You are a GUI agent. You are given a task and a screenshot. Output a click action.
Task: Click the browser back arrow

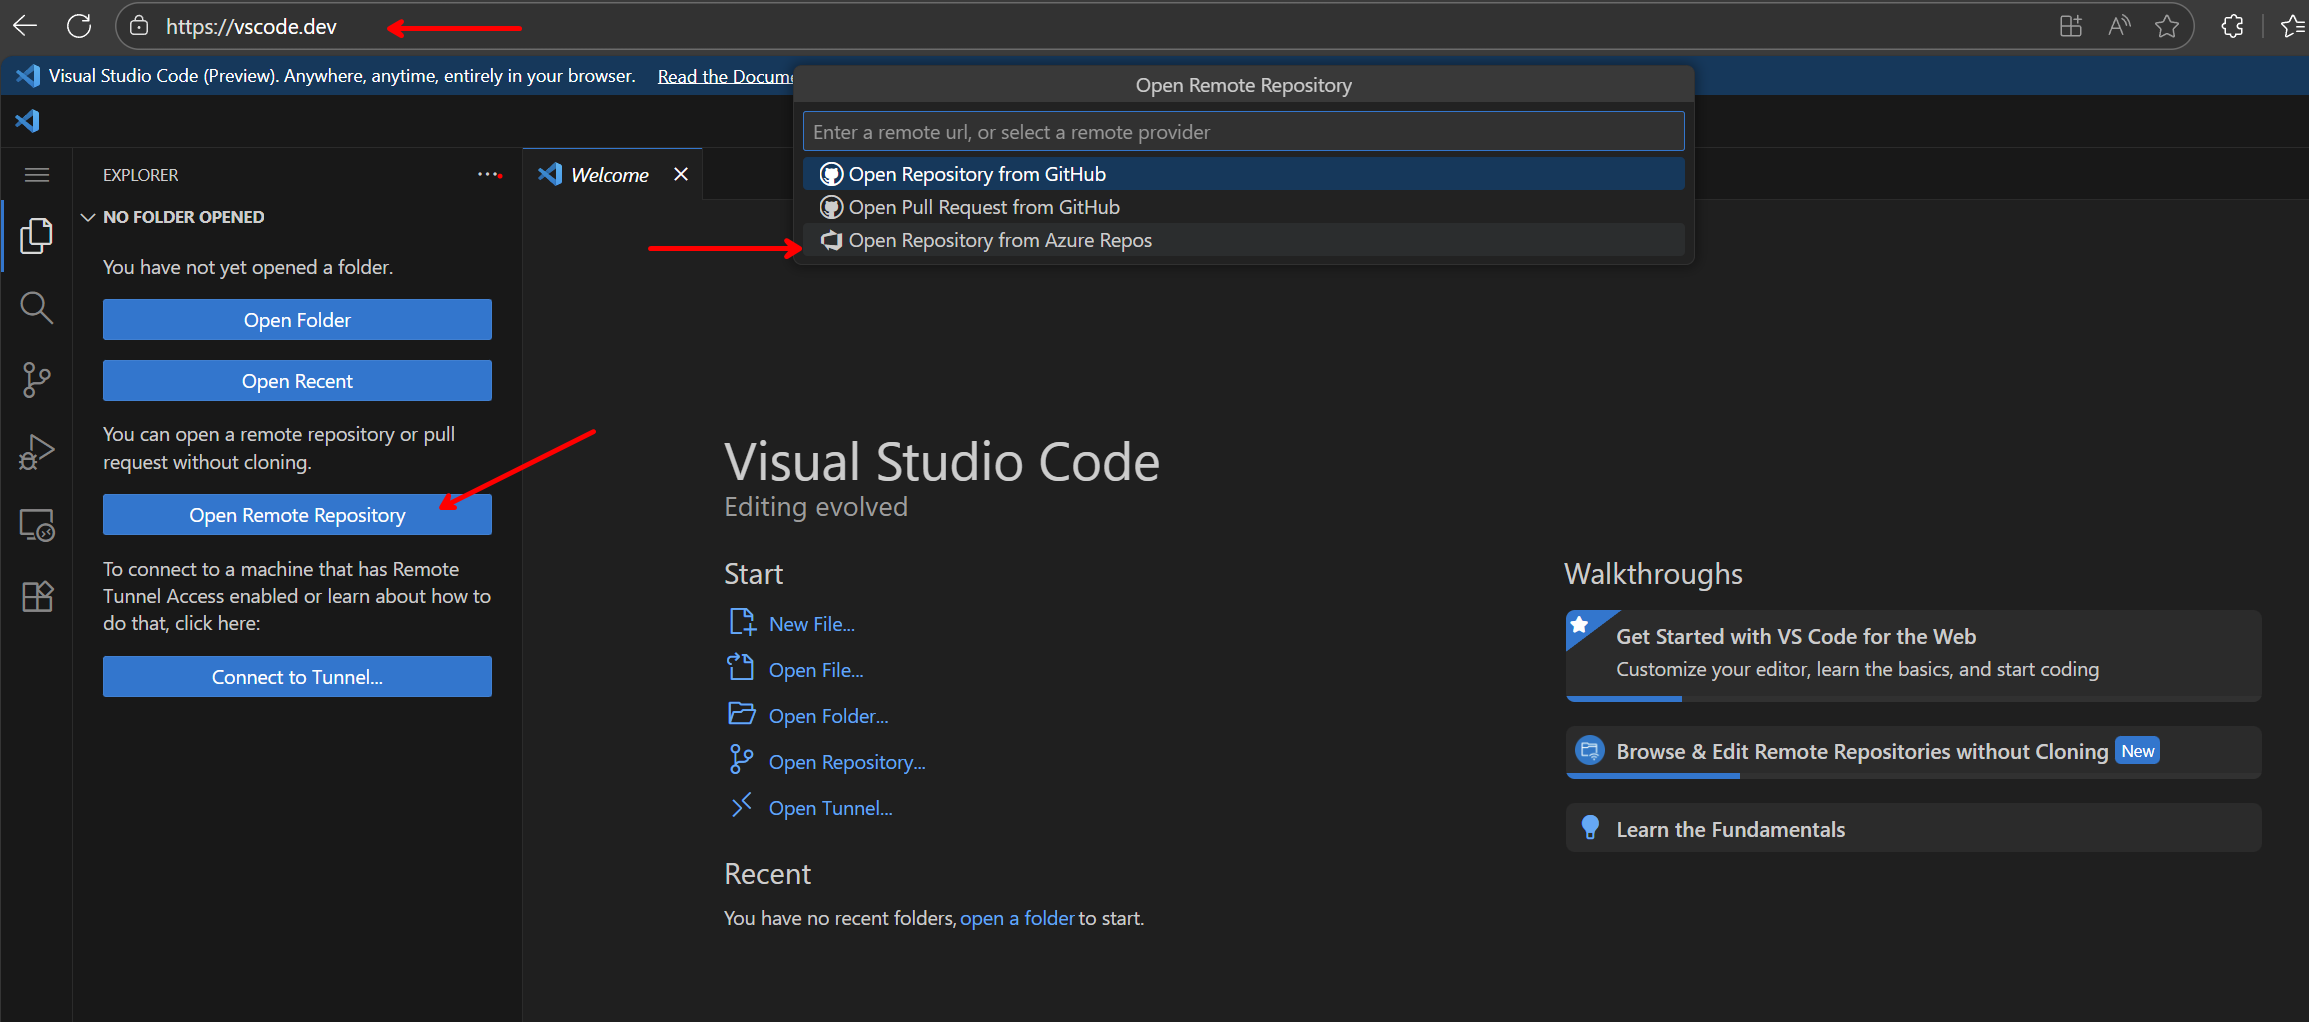[x=24, y=26]
